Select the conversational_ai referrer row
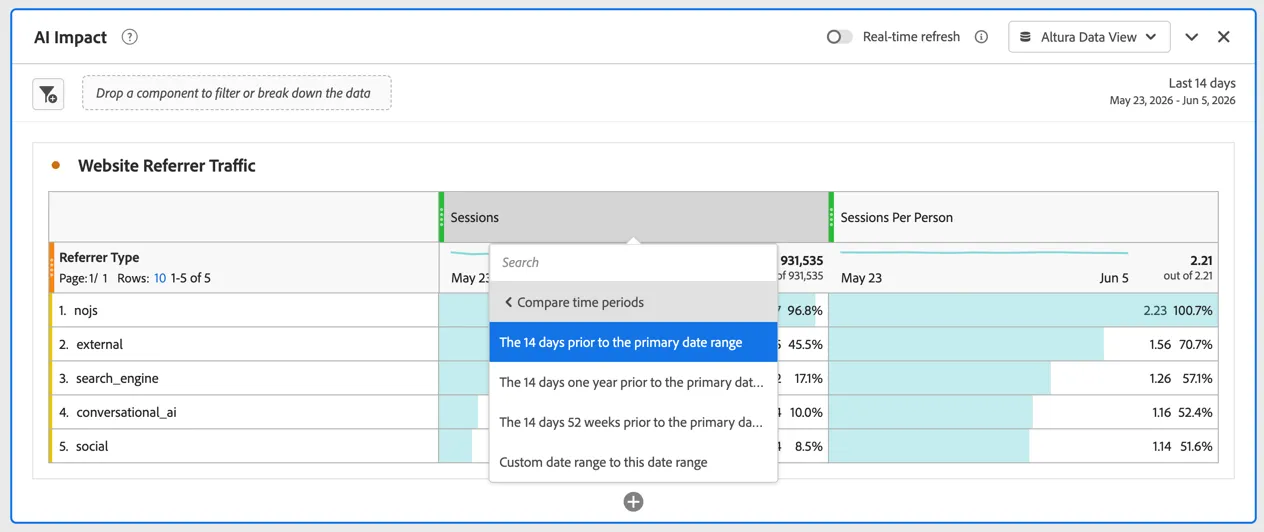This screenshot has width=1264, height=532. point(245,412)
